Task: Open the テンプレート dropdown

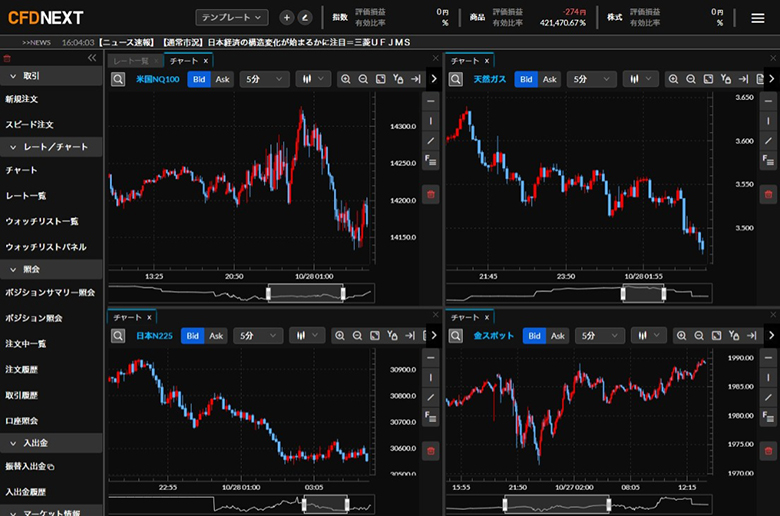Action: (231, 17)
